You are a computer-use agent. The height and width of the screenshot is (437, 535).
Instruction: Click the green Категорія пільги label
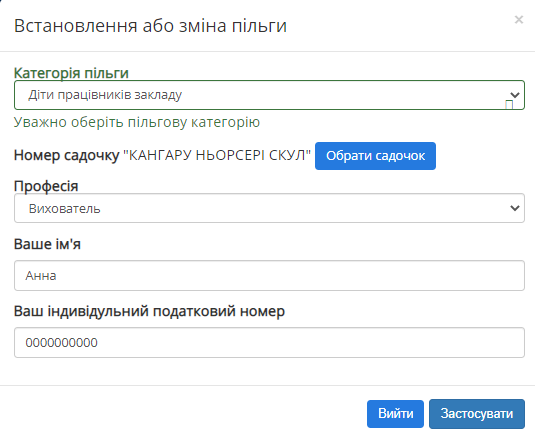coord(71,73)
